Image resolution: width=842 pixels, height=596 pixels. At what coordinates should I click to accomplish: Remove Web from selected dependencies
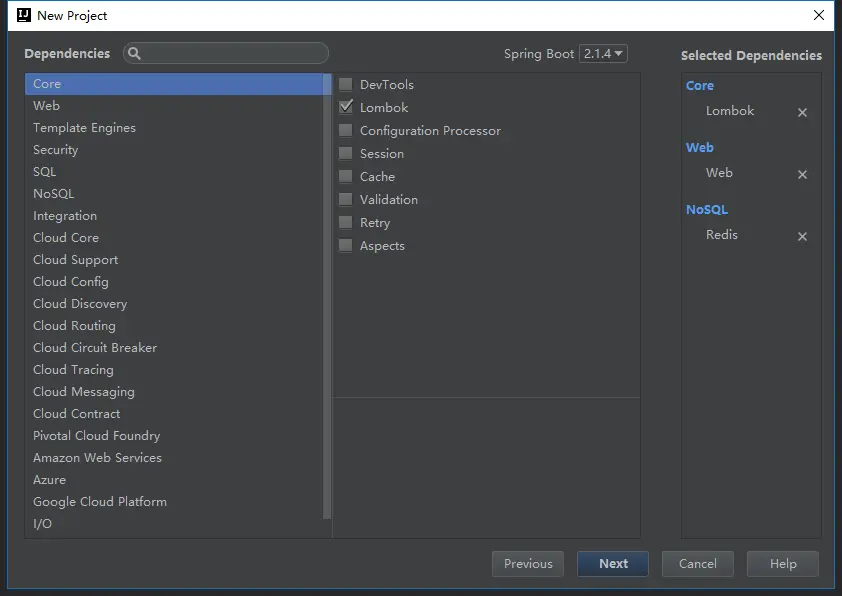pos(802,175)
